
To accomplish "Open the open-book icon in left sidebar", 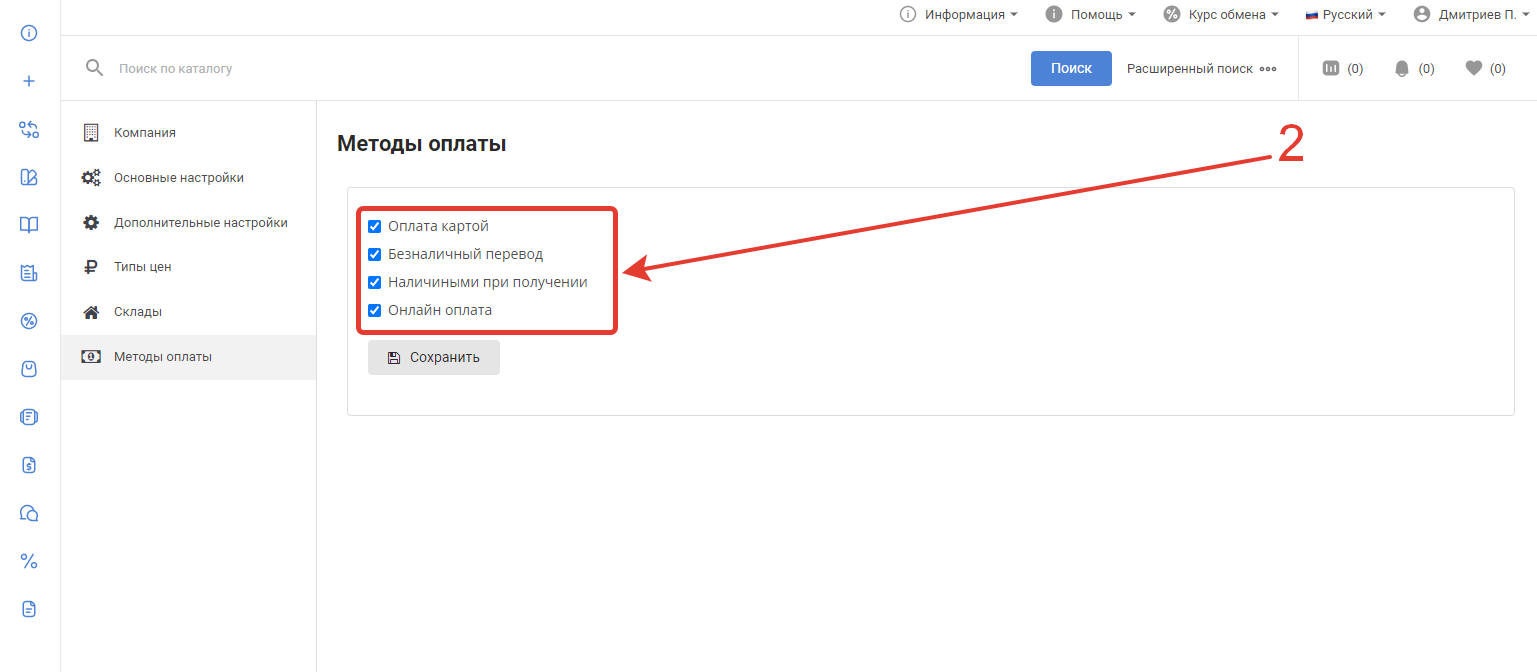I will 29,225.
